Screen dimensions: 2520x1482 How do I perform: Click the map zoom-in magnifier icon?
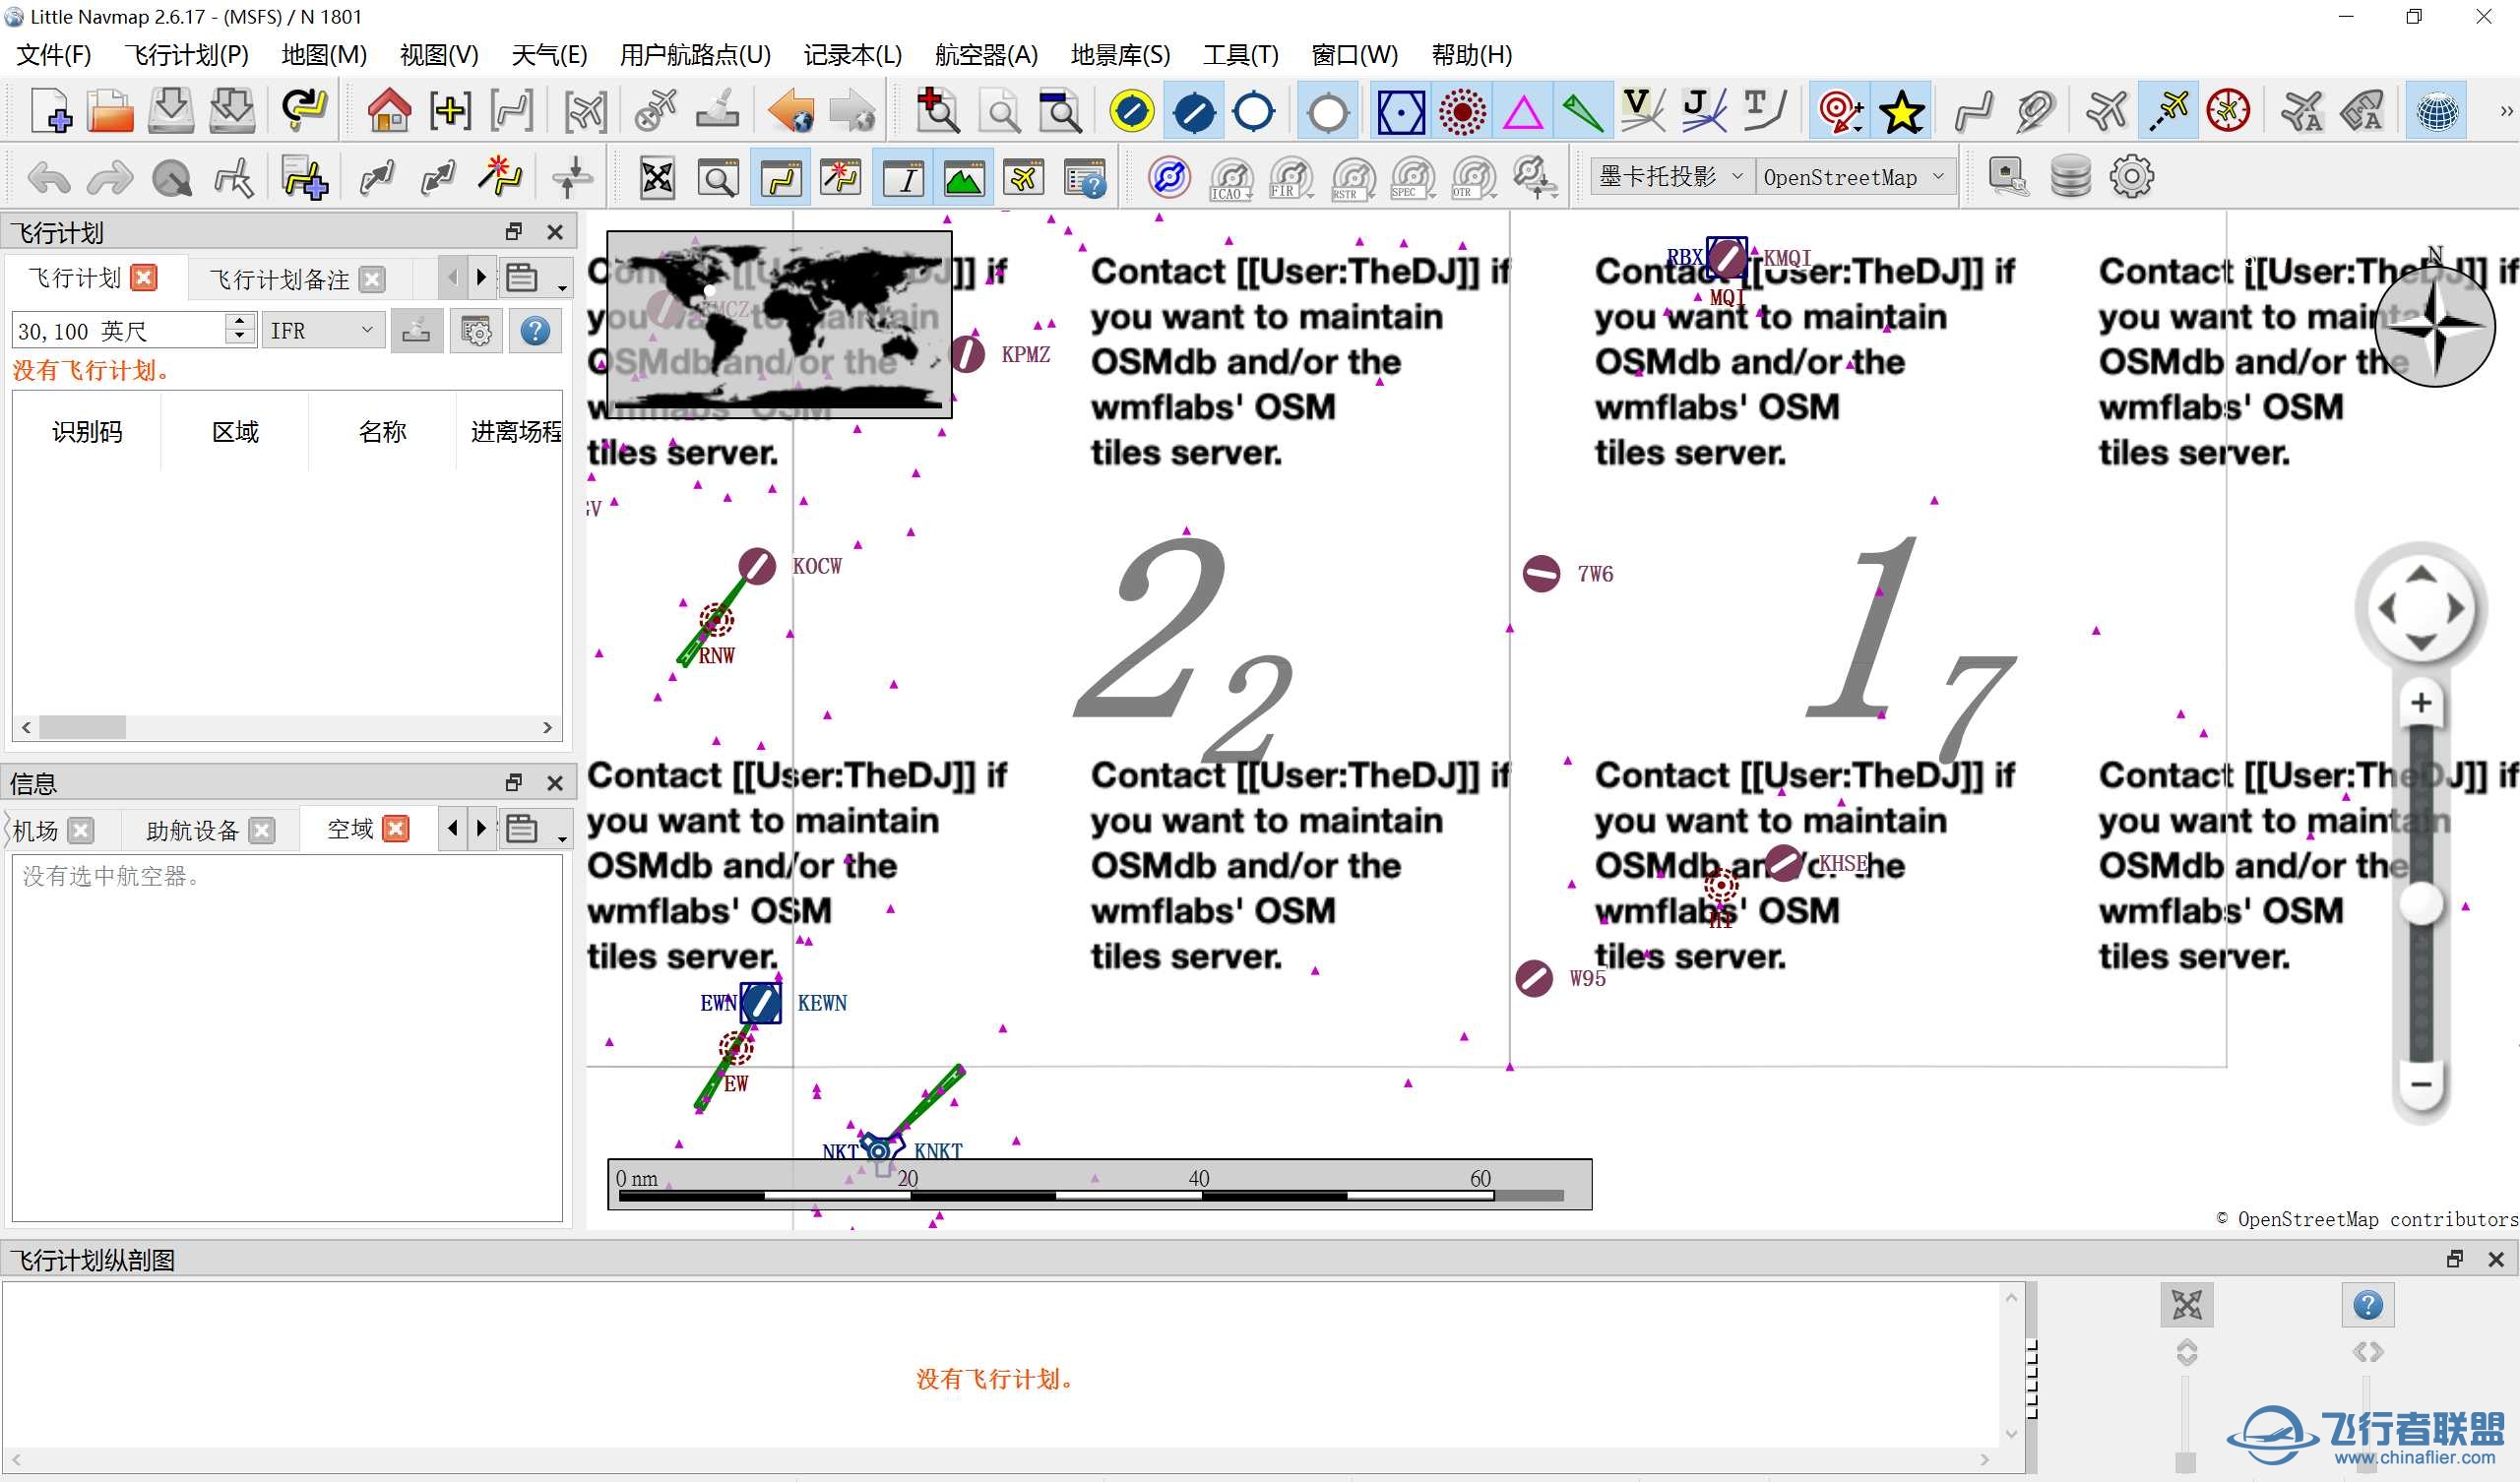point(938,110)
